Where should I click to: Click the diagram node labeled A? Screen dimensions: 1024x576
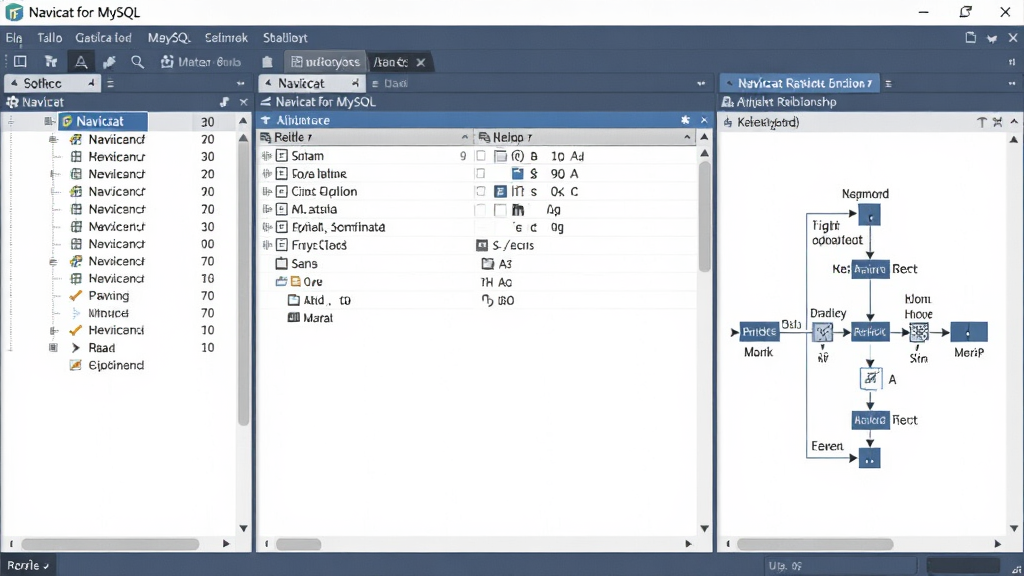(x=871, y=379)
